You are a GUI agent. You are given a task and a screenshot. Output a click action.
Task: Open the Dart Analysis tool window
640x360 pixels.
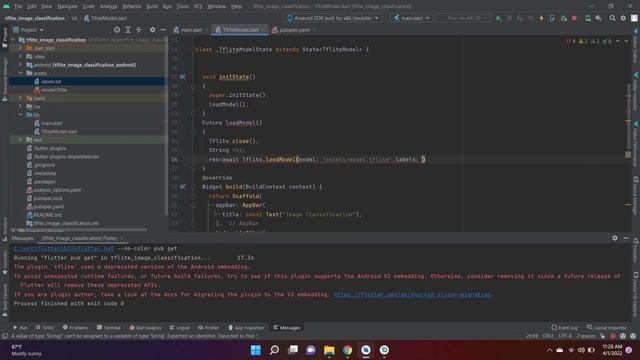[x=145, y=328]
